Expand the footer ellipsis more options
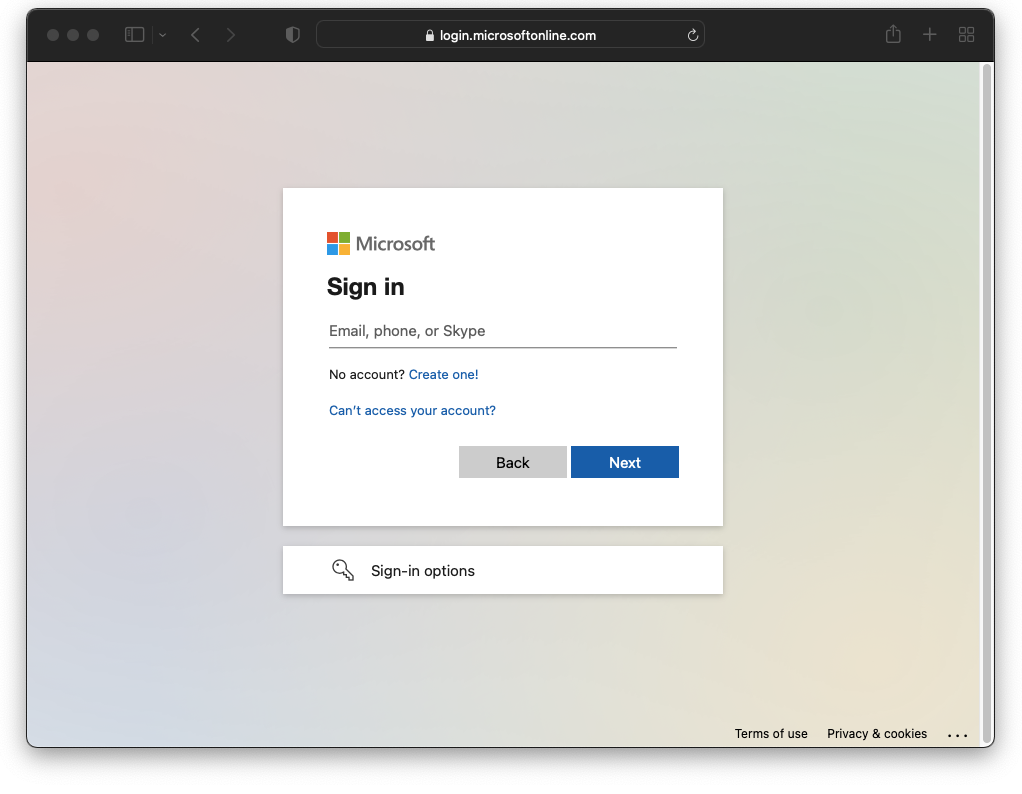This screenshot has width=1022, height=794. tap(957, 735)
